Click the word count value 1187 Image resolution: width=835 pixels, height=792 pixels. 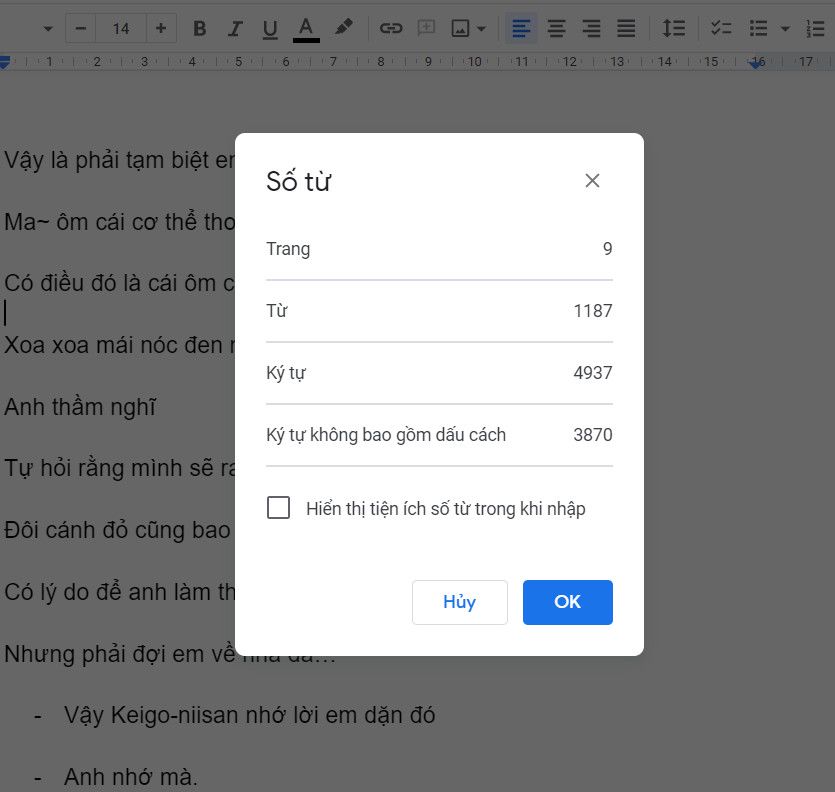593,311
